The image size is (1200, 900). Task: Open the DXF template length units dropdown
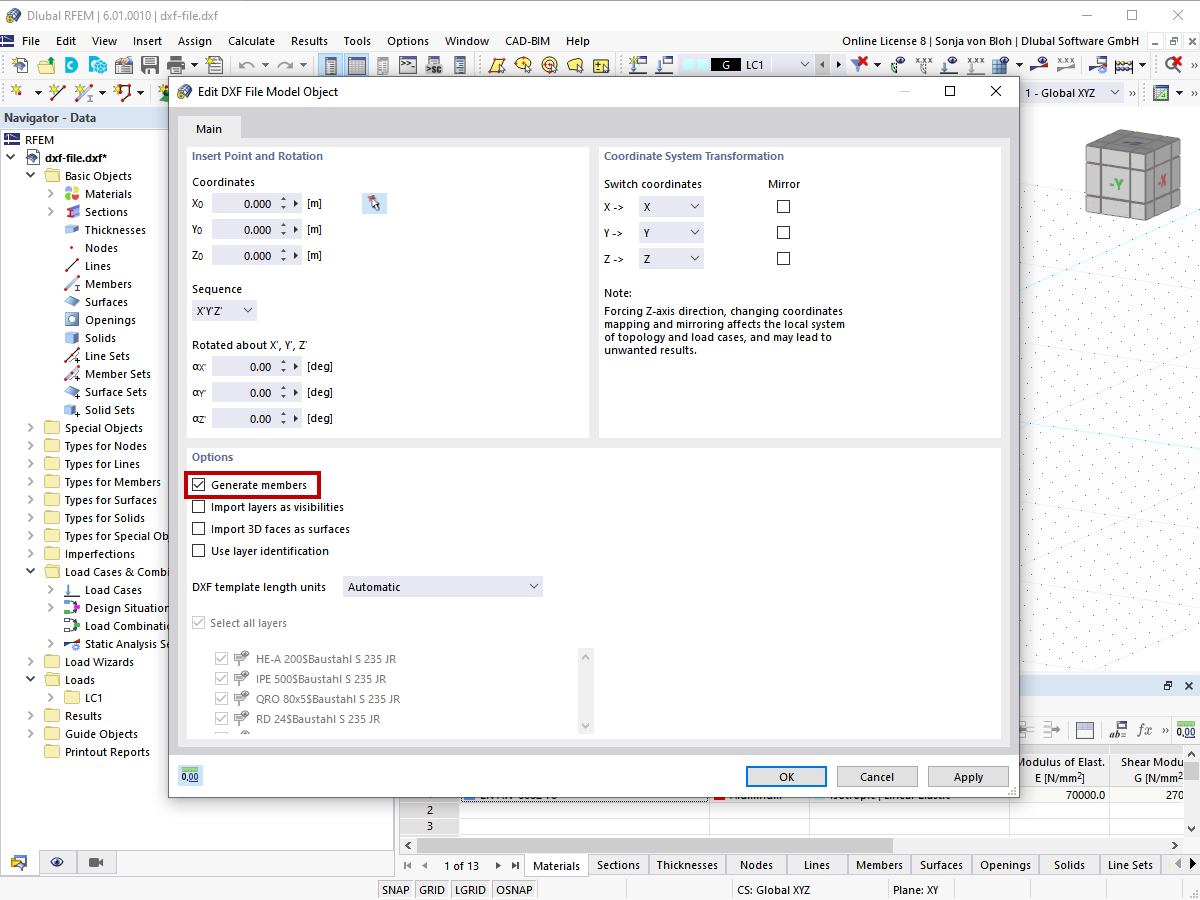click(x=442, y=587)
